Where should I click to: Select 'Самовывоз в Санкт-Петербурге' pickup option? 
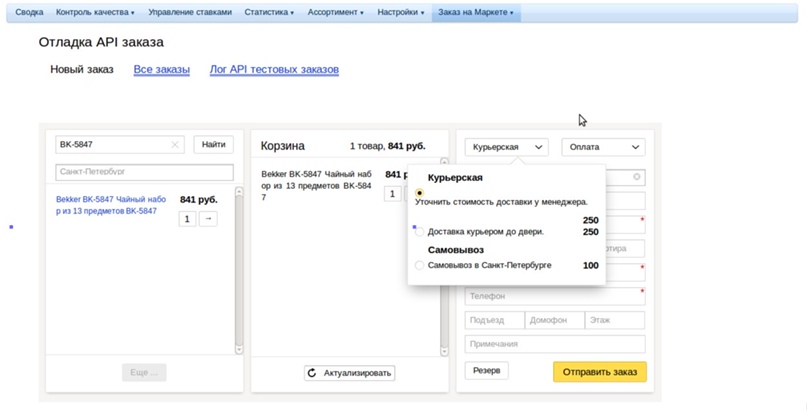tap(420, 265)
